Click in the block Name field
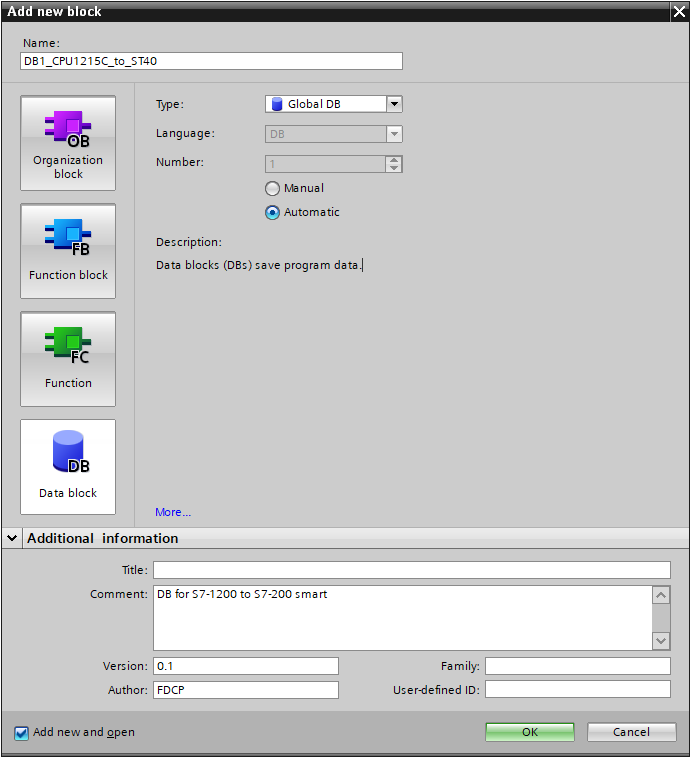The width and height of the screenshot is (691, 757). [x=211, y=61]
